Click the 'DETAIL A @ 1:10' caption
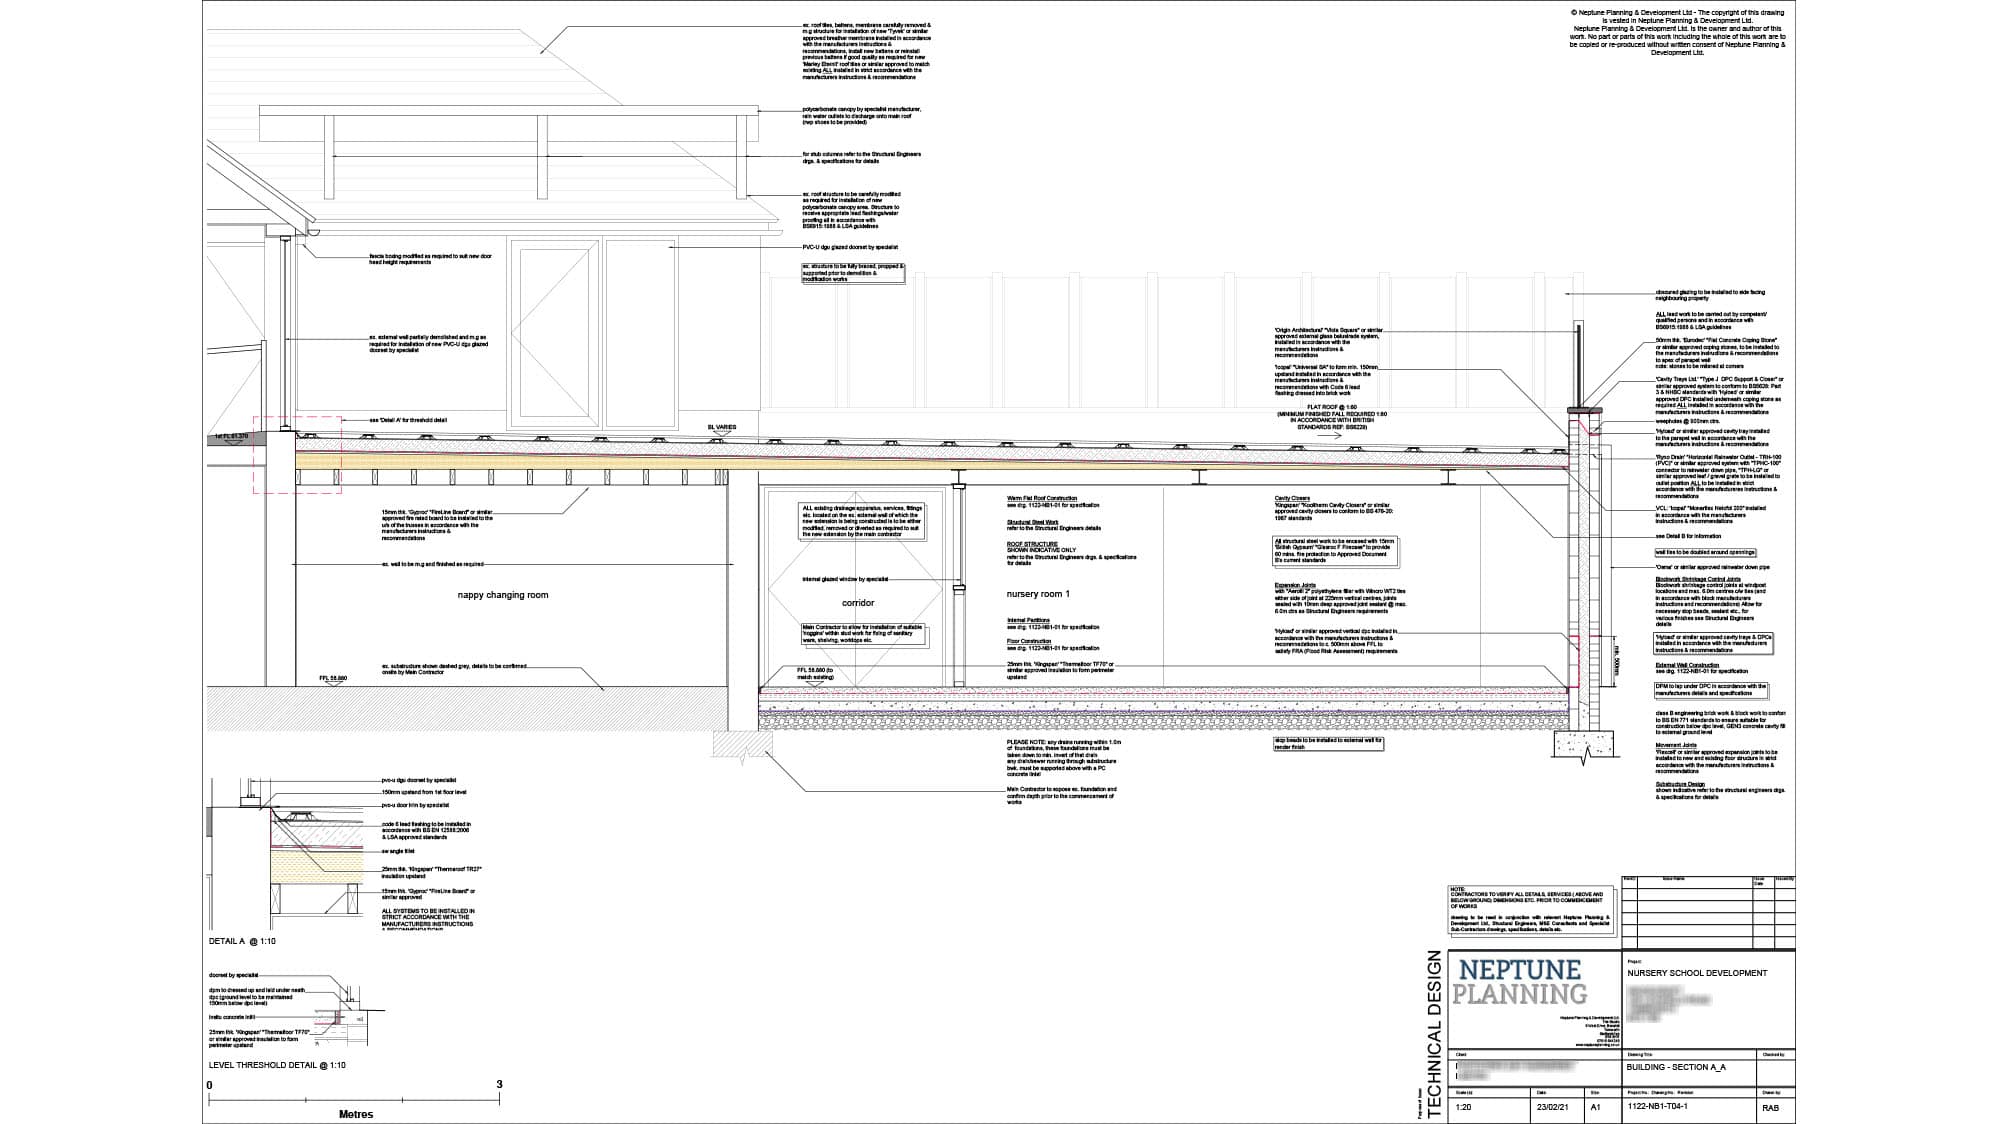2000x1124 pixels. point(242,942)
